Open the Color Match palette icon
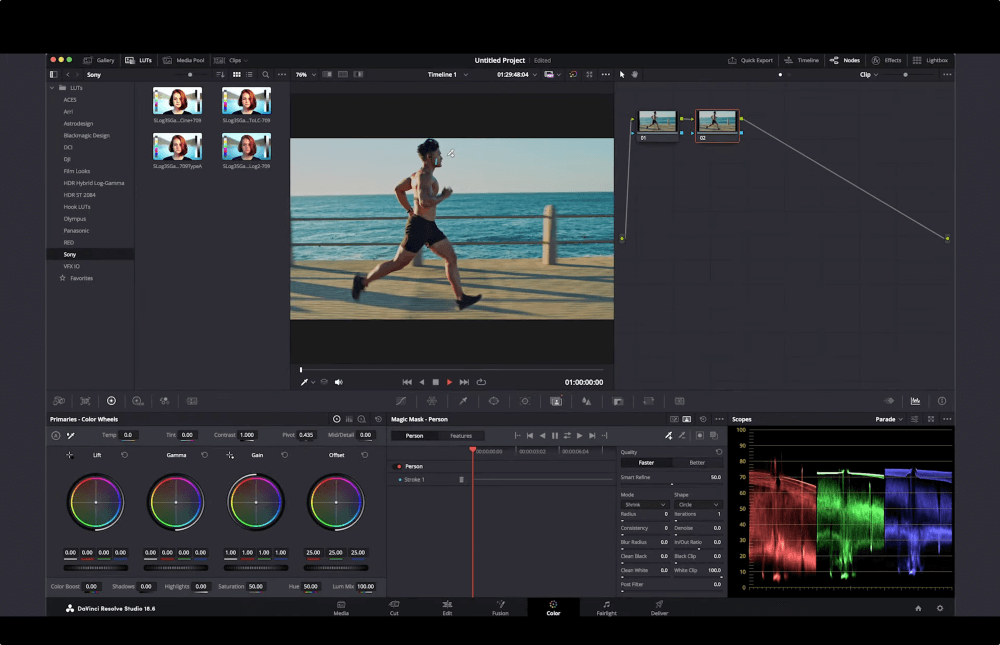 click(x=85, y=401)
